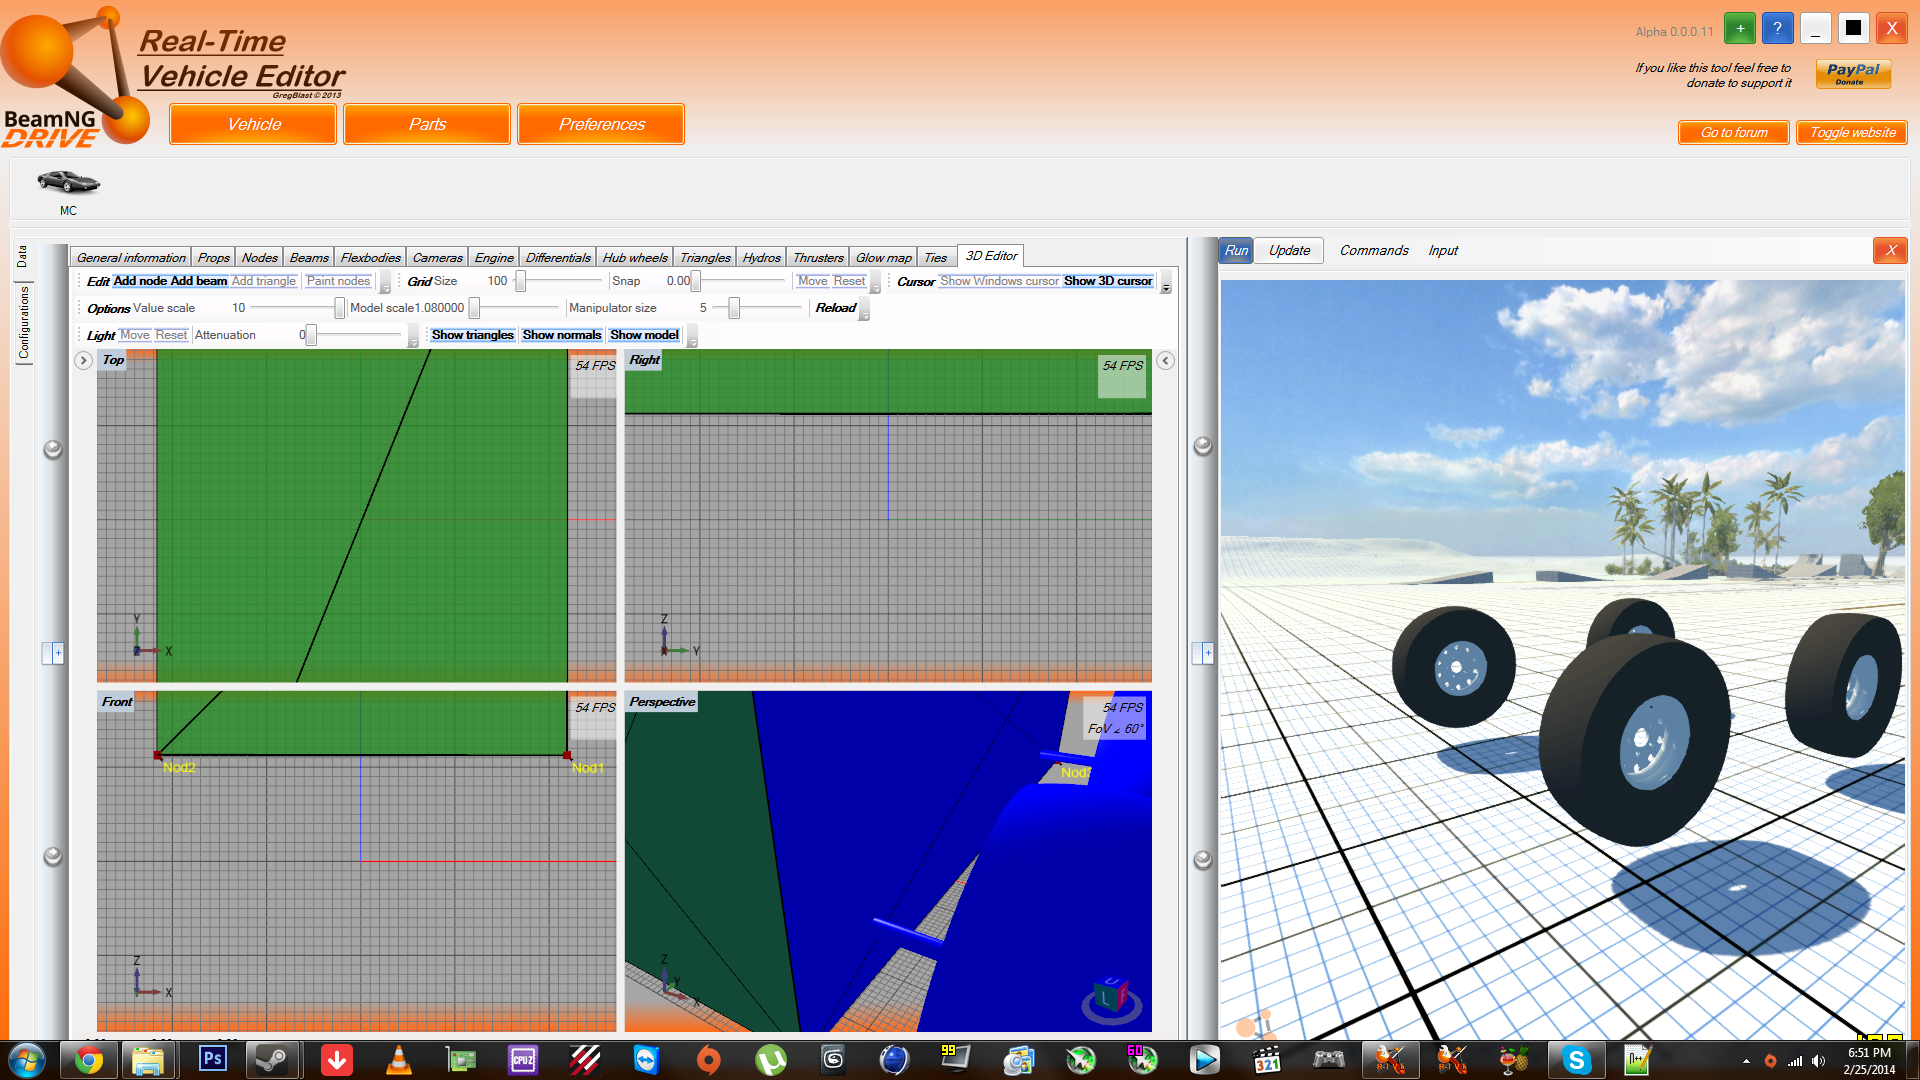Close the game preview panel with the orange X

(x=1890, y=251)
